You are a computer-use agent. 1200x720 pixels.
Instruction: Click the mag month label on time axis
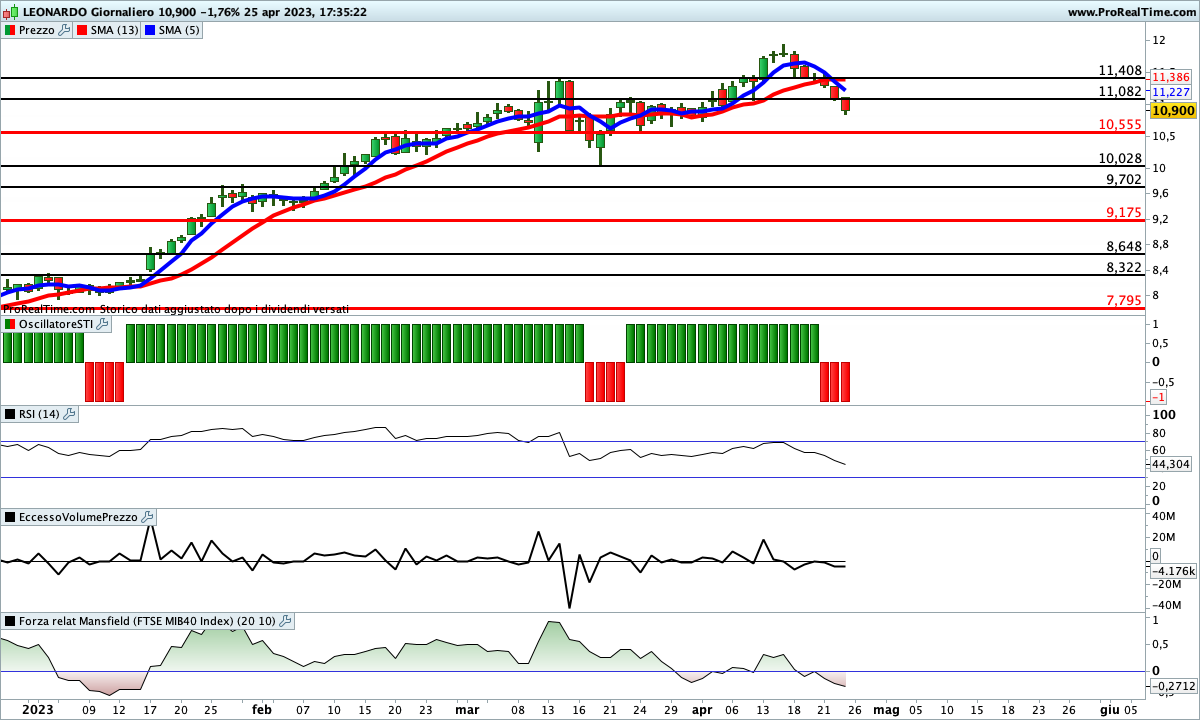(886, 710)
